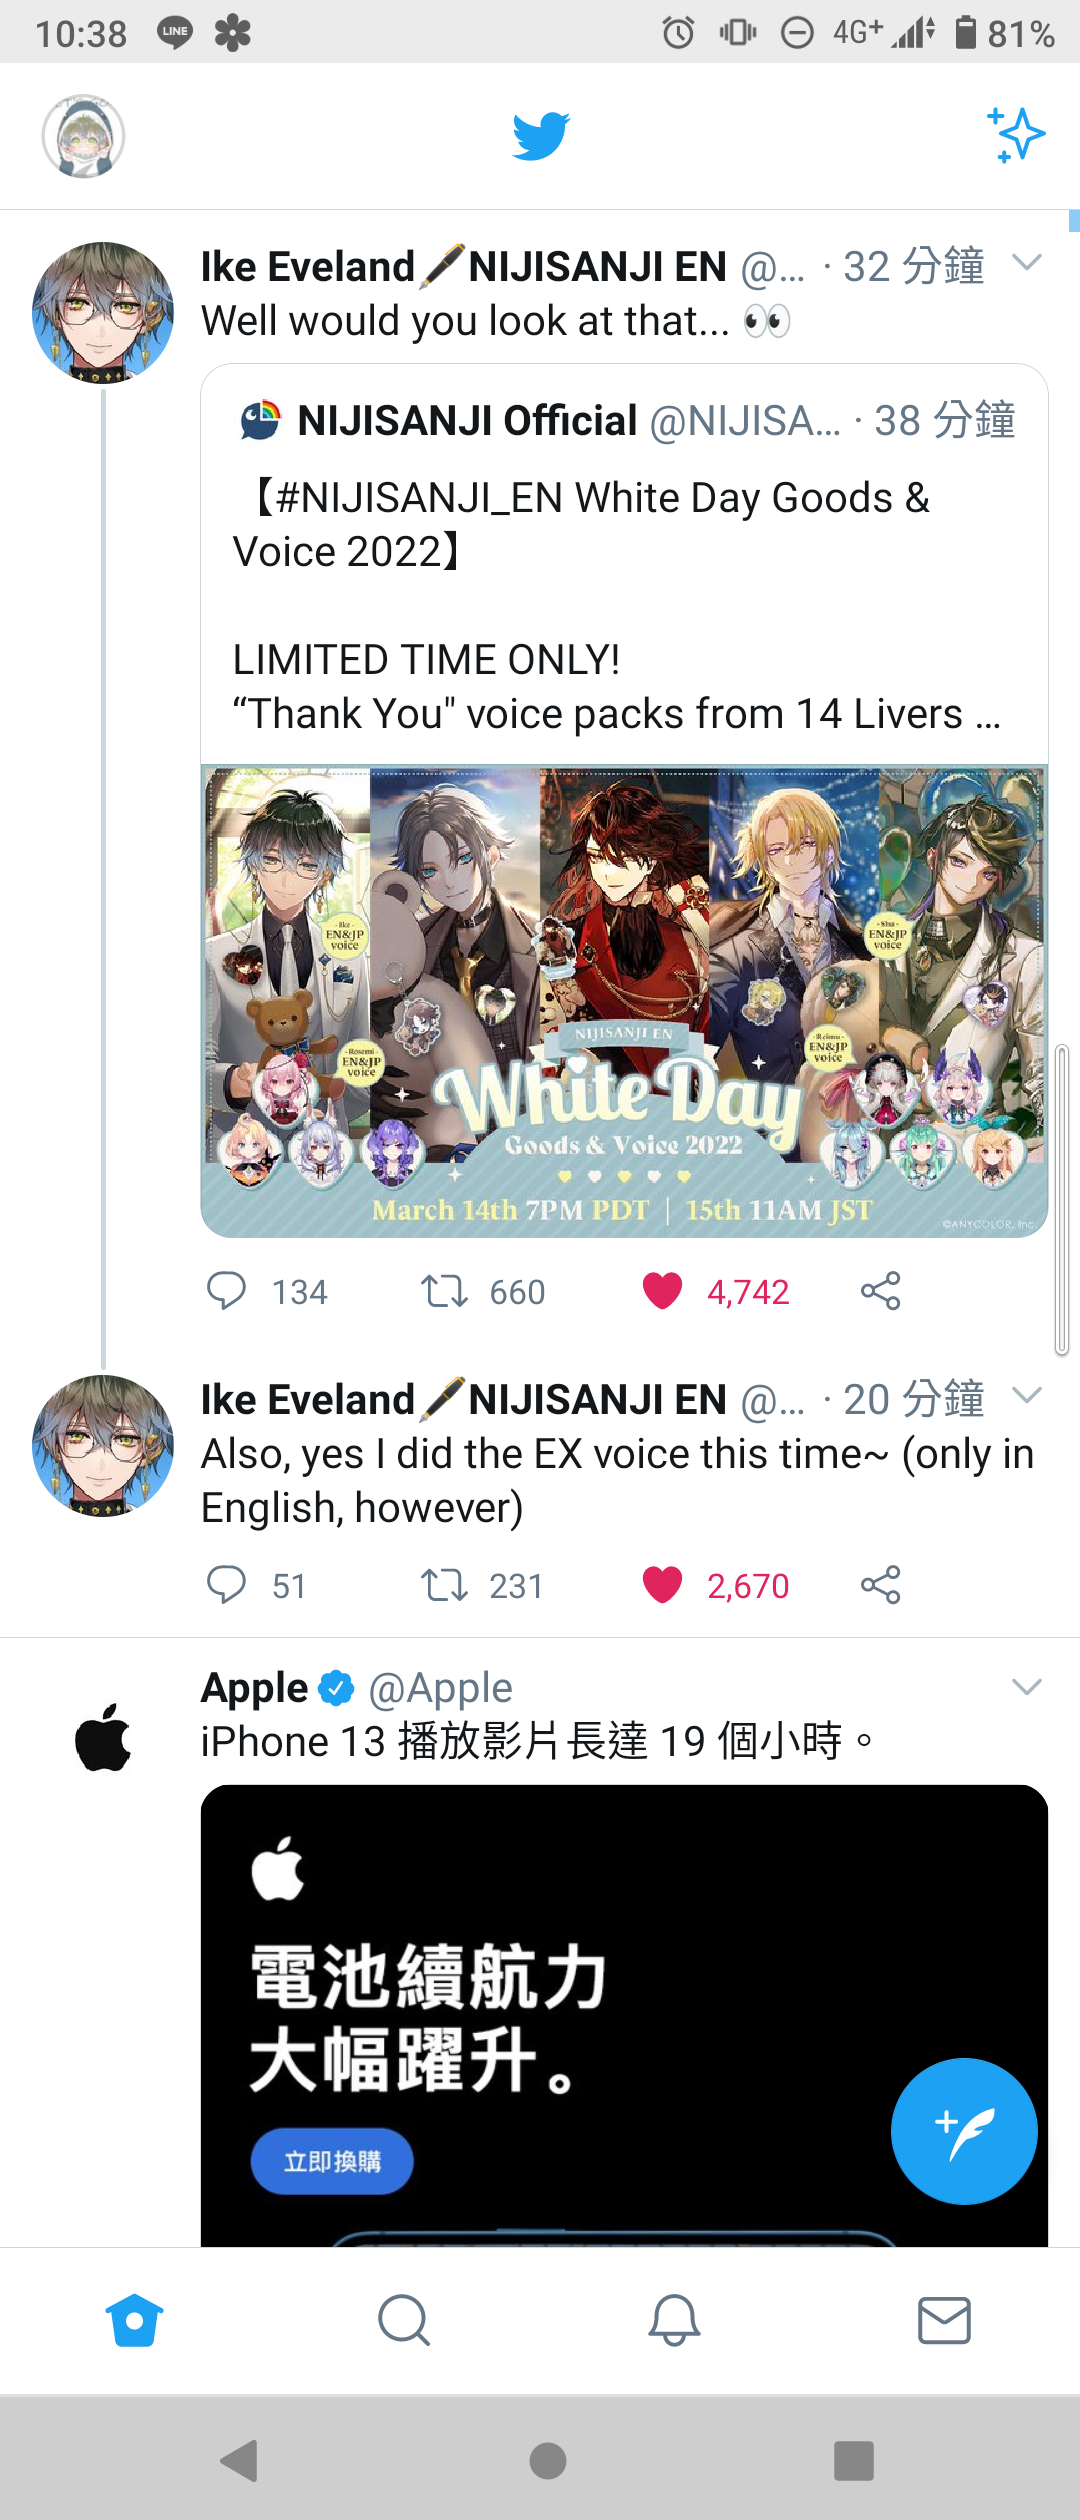
Task: Switch to the Notifications bell tab
Action: pyautogui.click(x=674, y=2320)
